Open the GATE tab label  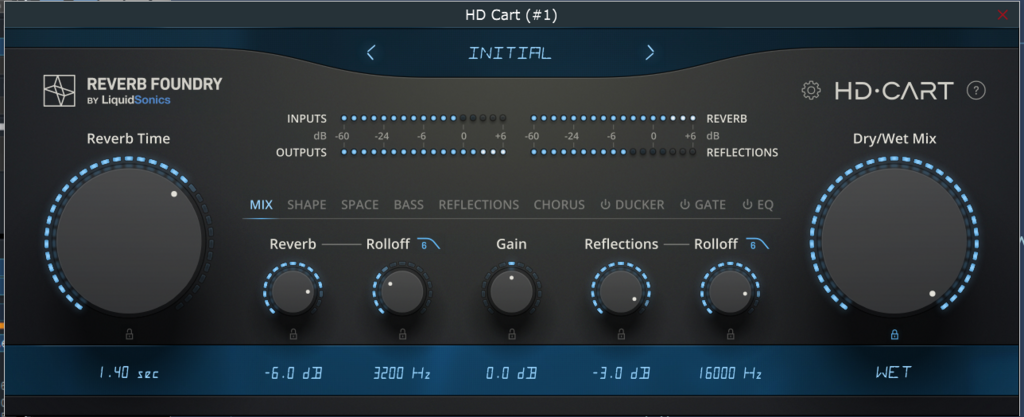(x=710, y=205)
